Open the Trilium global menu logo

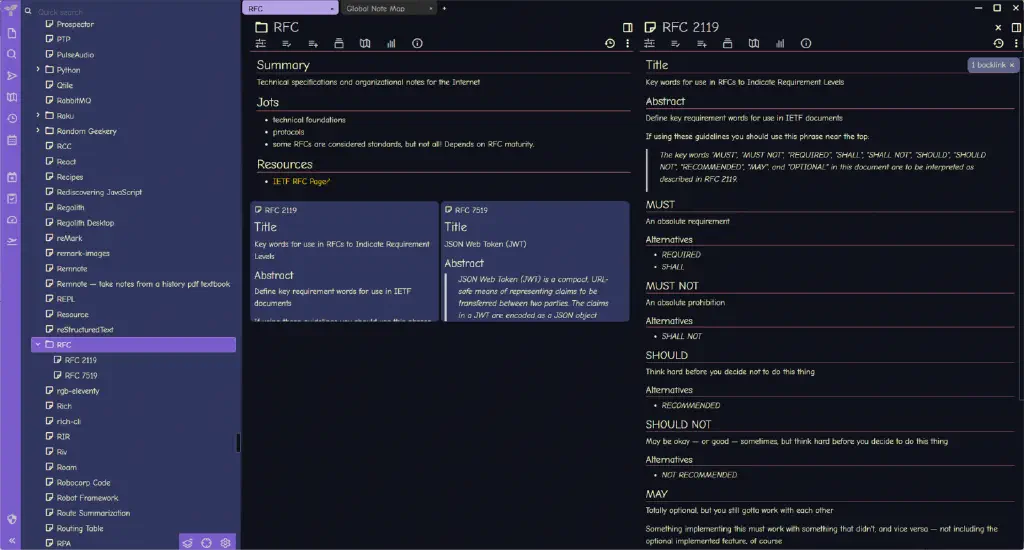click(x=10, y=10)
